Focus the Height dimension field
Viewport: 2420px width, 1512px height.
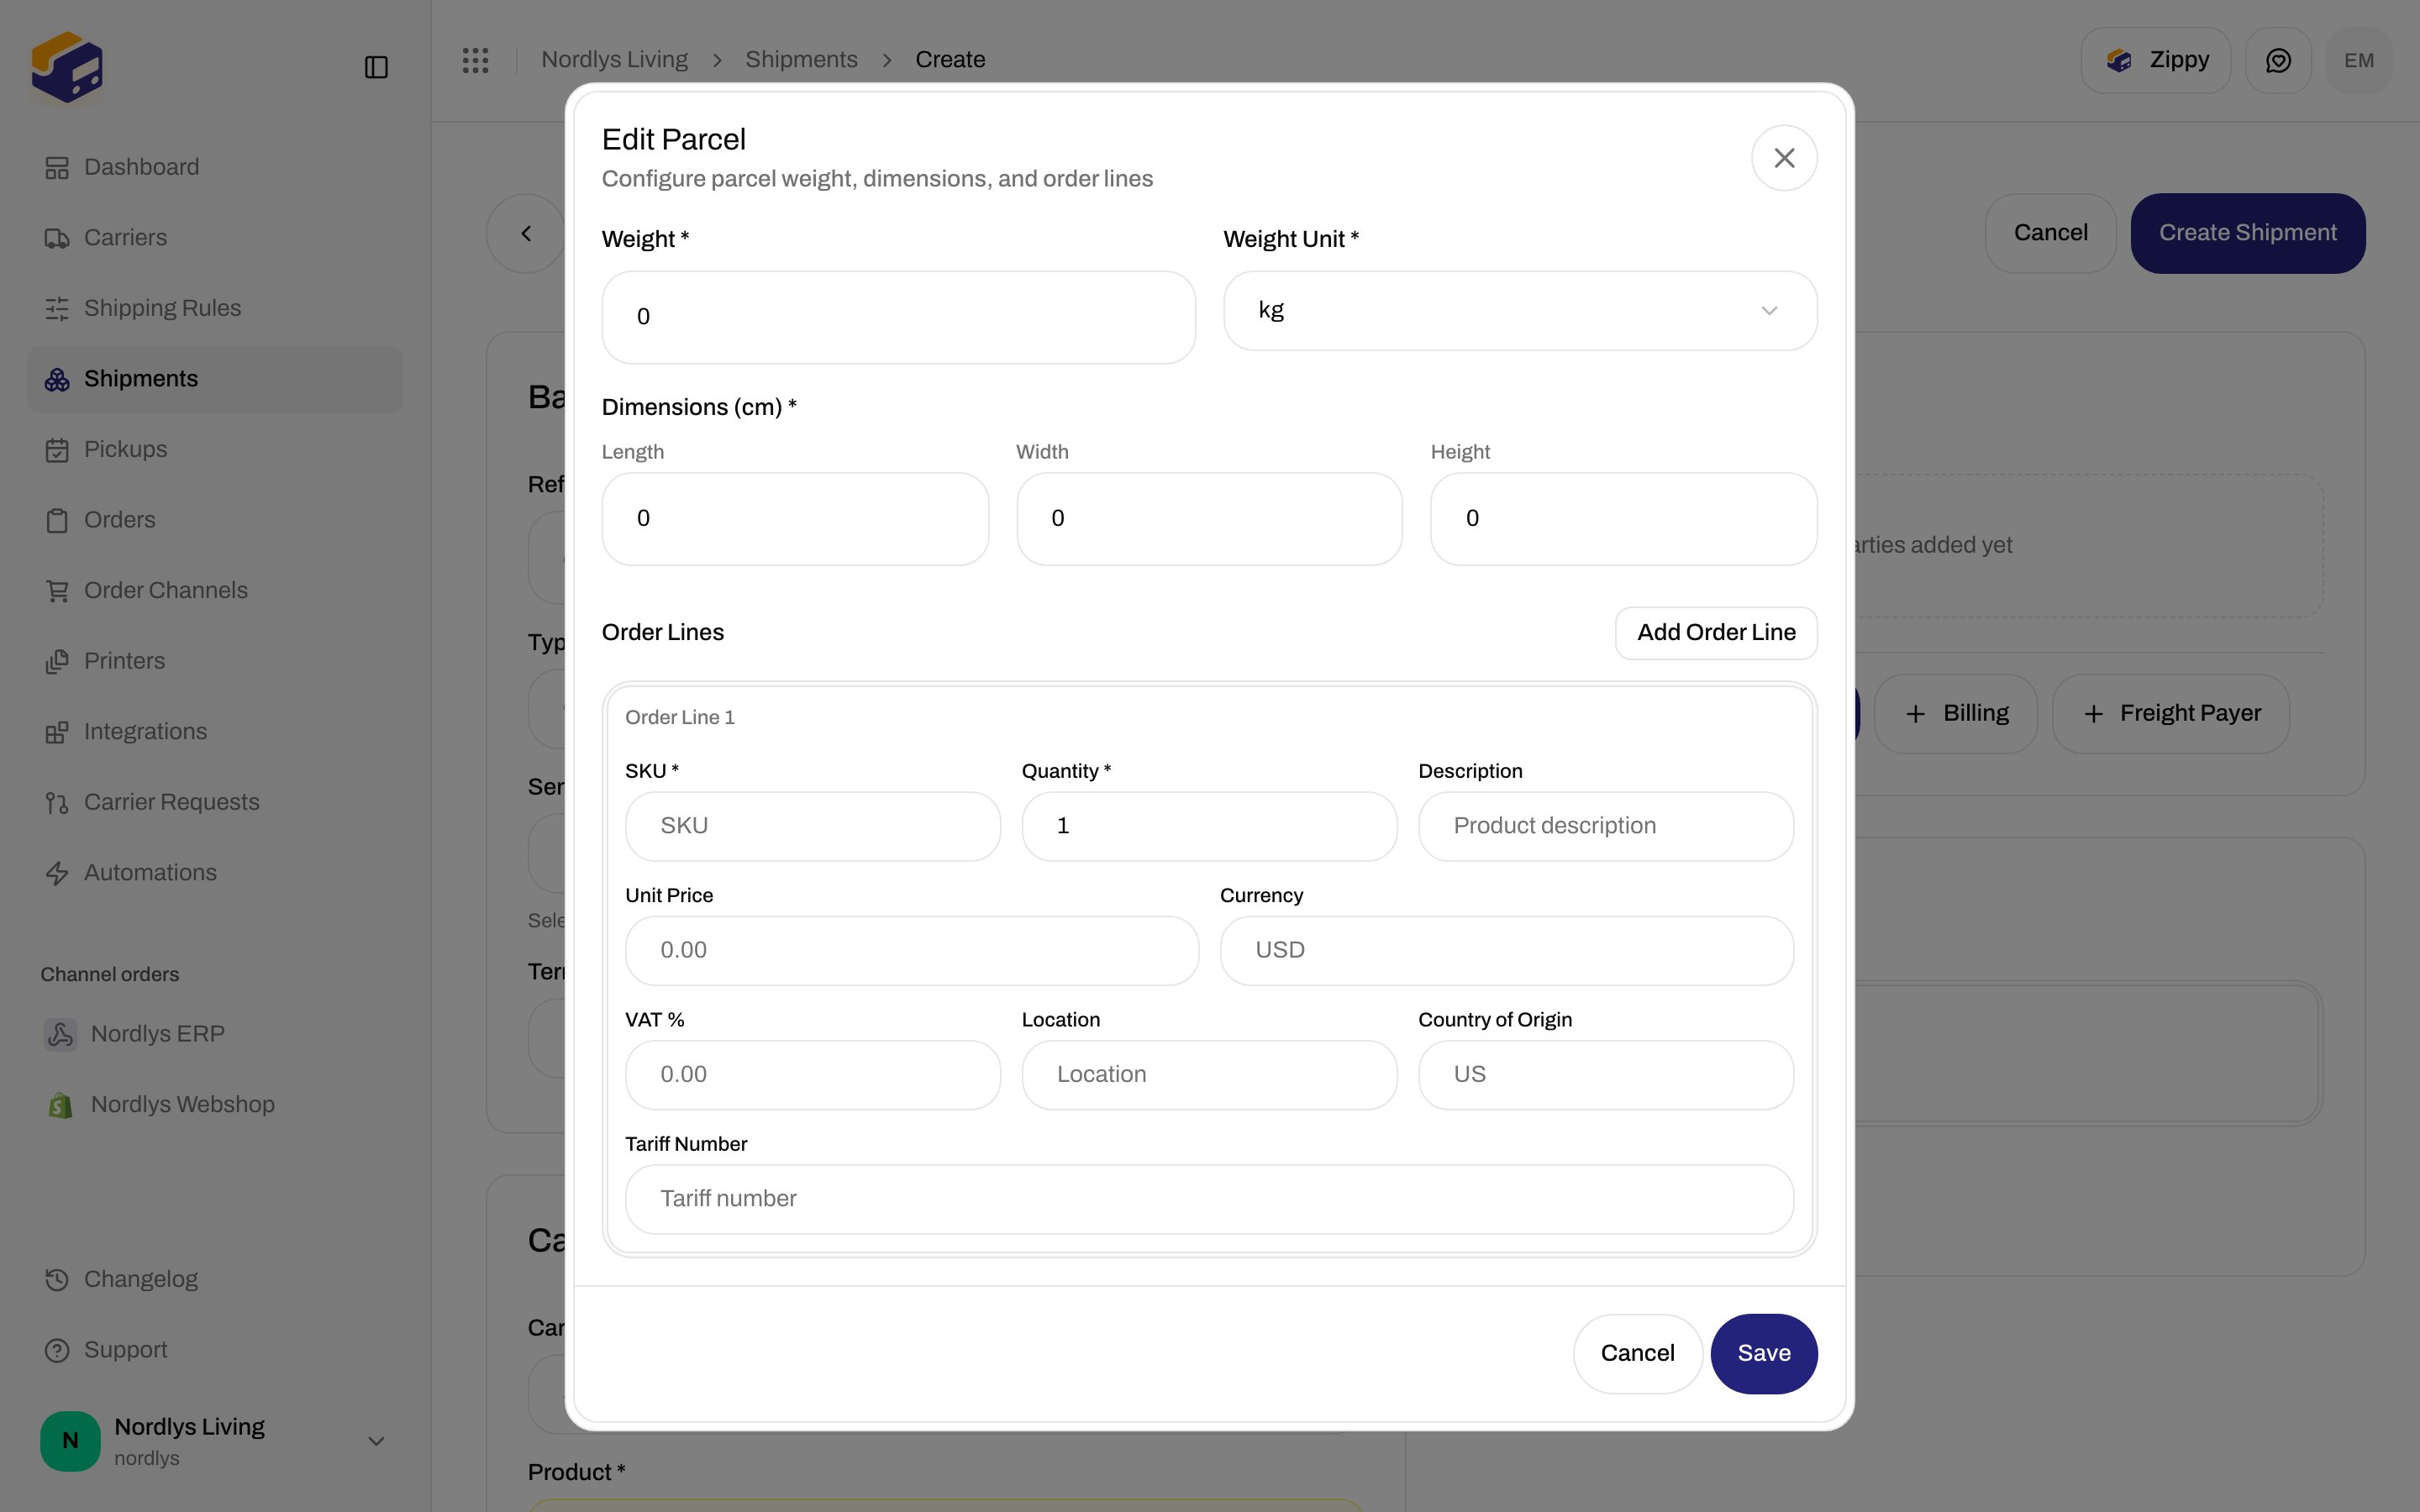[x=1623, y=519]
